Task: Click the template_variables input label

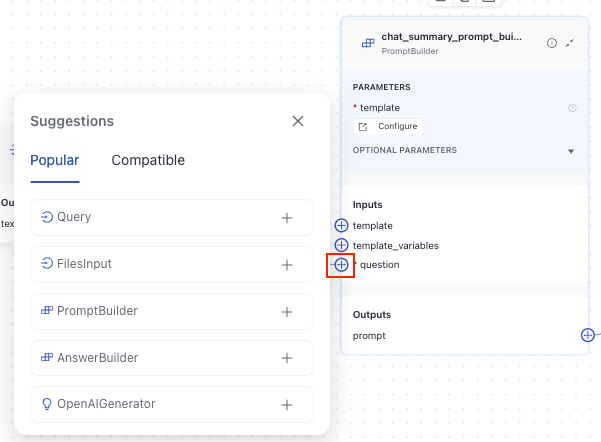Action: pyautogui.click(x=396, y=246)
